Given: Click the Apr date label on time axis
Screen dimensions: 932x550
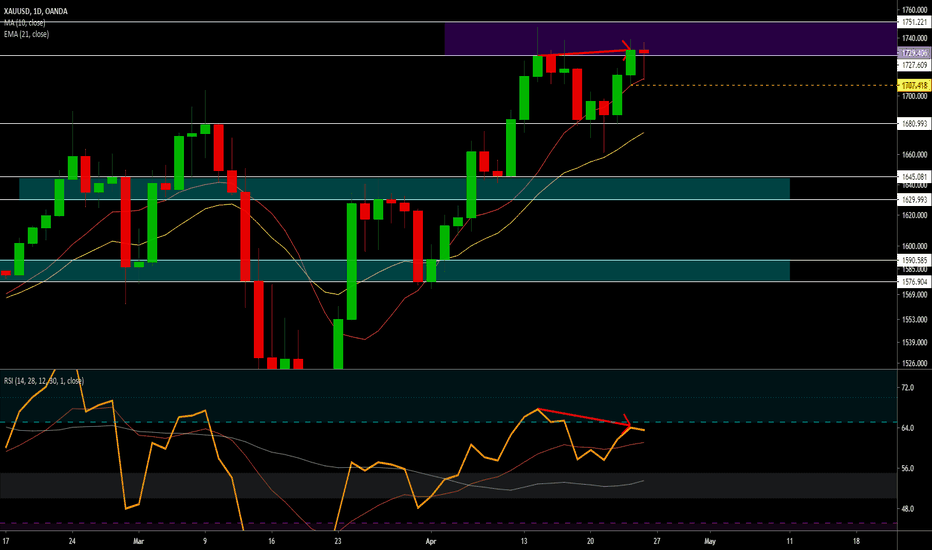Looking at the screenshot, I should pyautogui.click(x=431, y=542).
